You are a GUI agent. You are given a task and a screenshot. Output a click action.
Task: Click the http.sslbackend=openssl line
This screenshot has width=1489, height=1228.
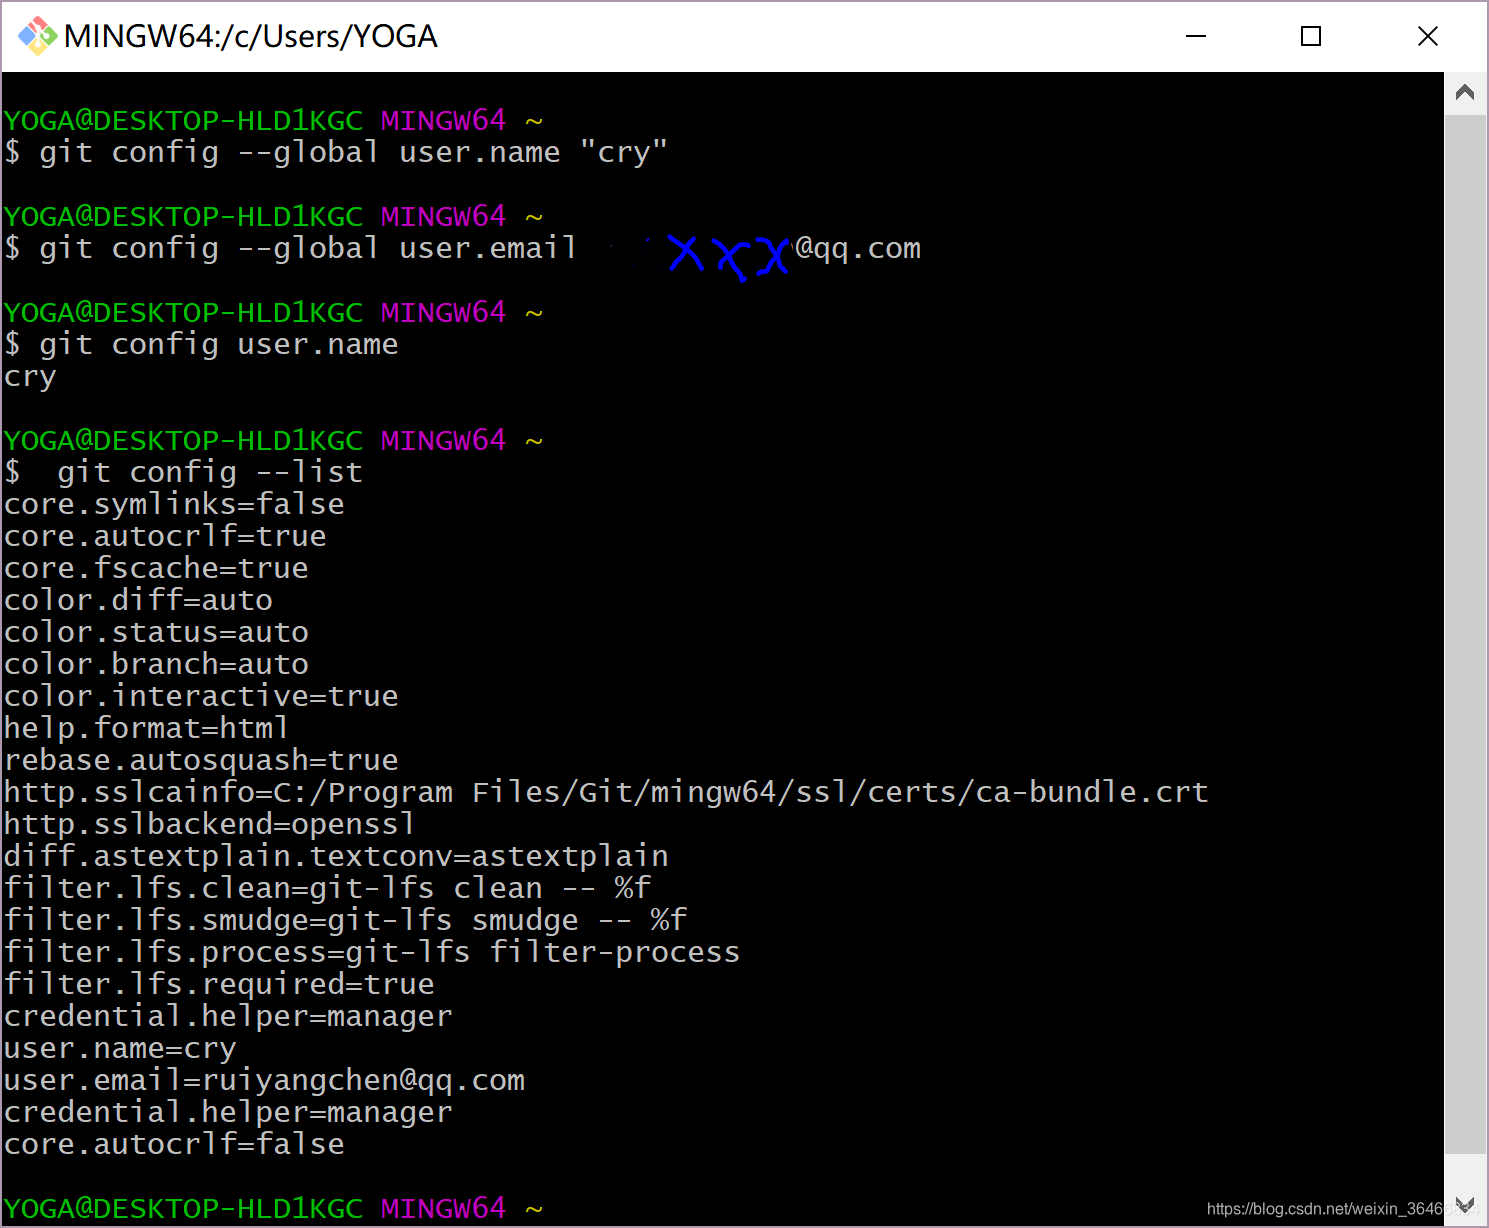tap(210, 825)
